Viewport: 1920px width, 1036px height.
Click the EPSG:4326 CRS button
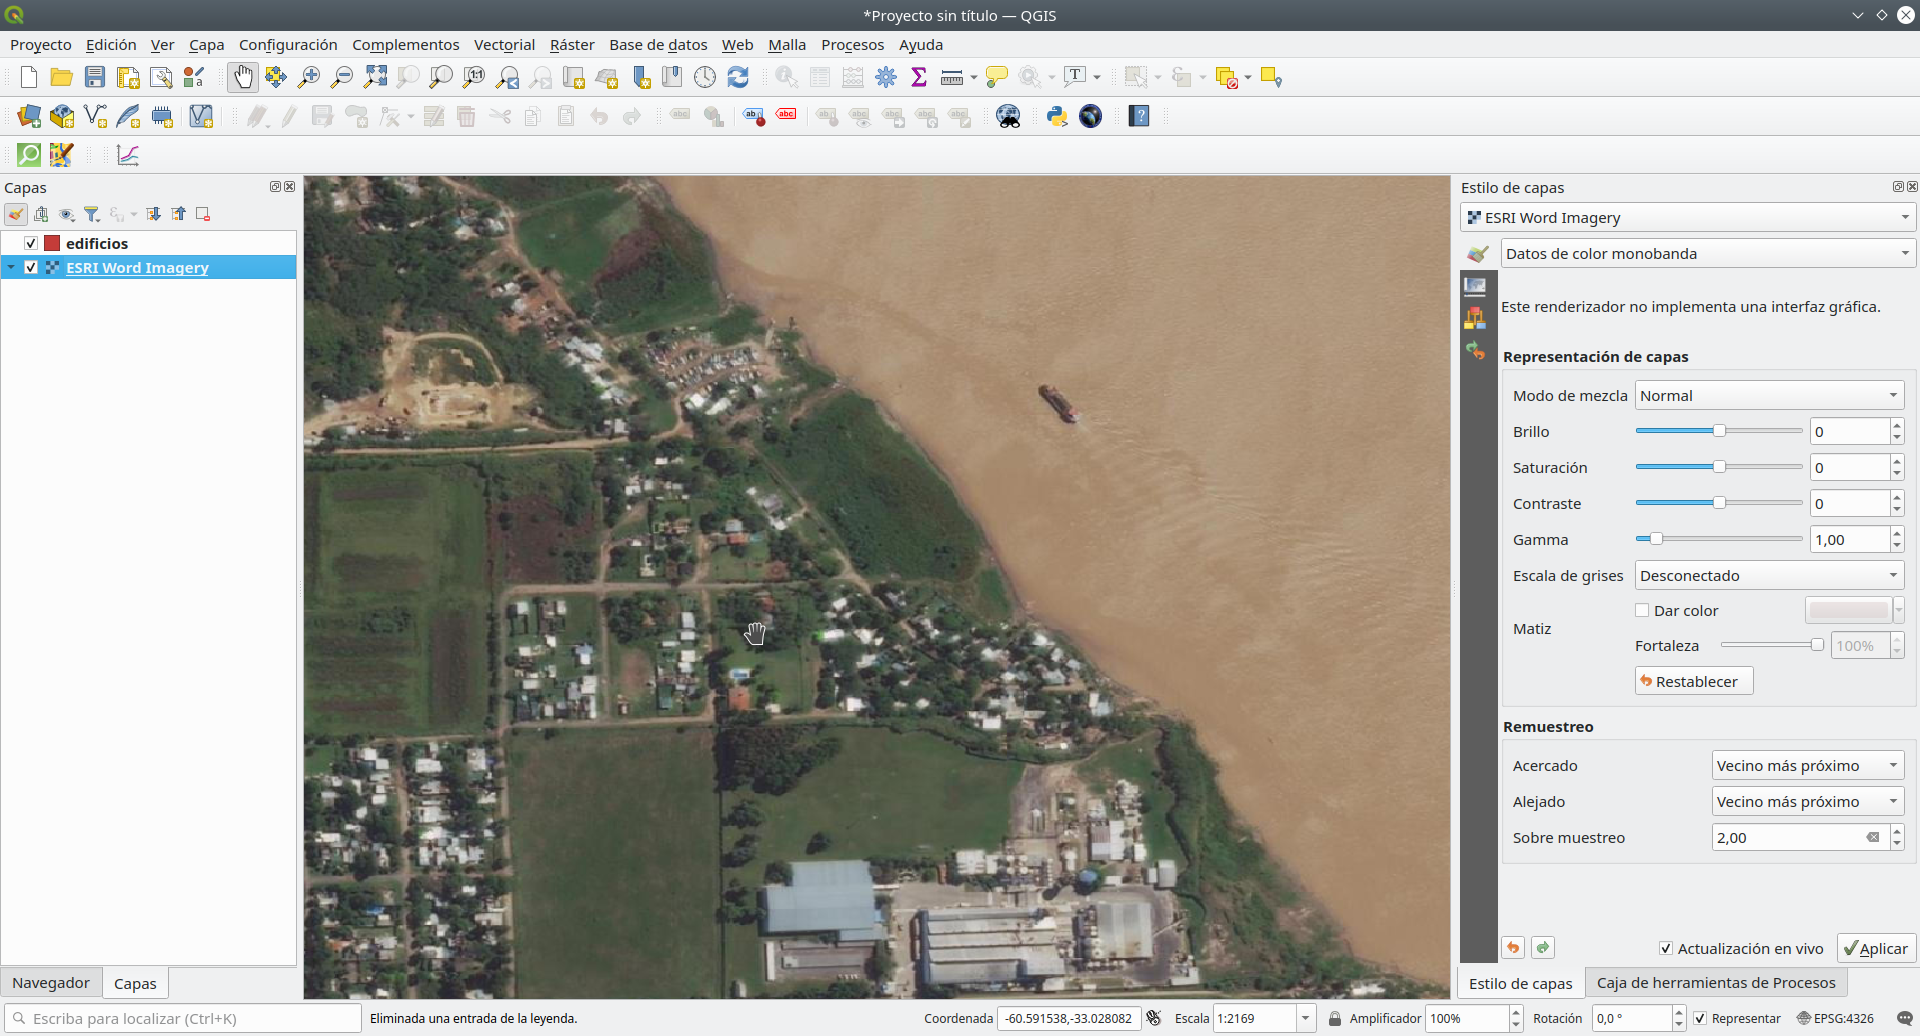coord(1835,1018)
